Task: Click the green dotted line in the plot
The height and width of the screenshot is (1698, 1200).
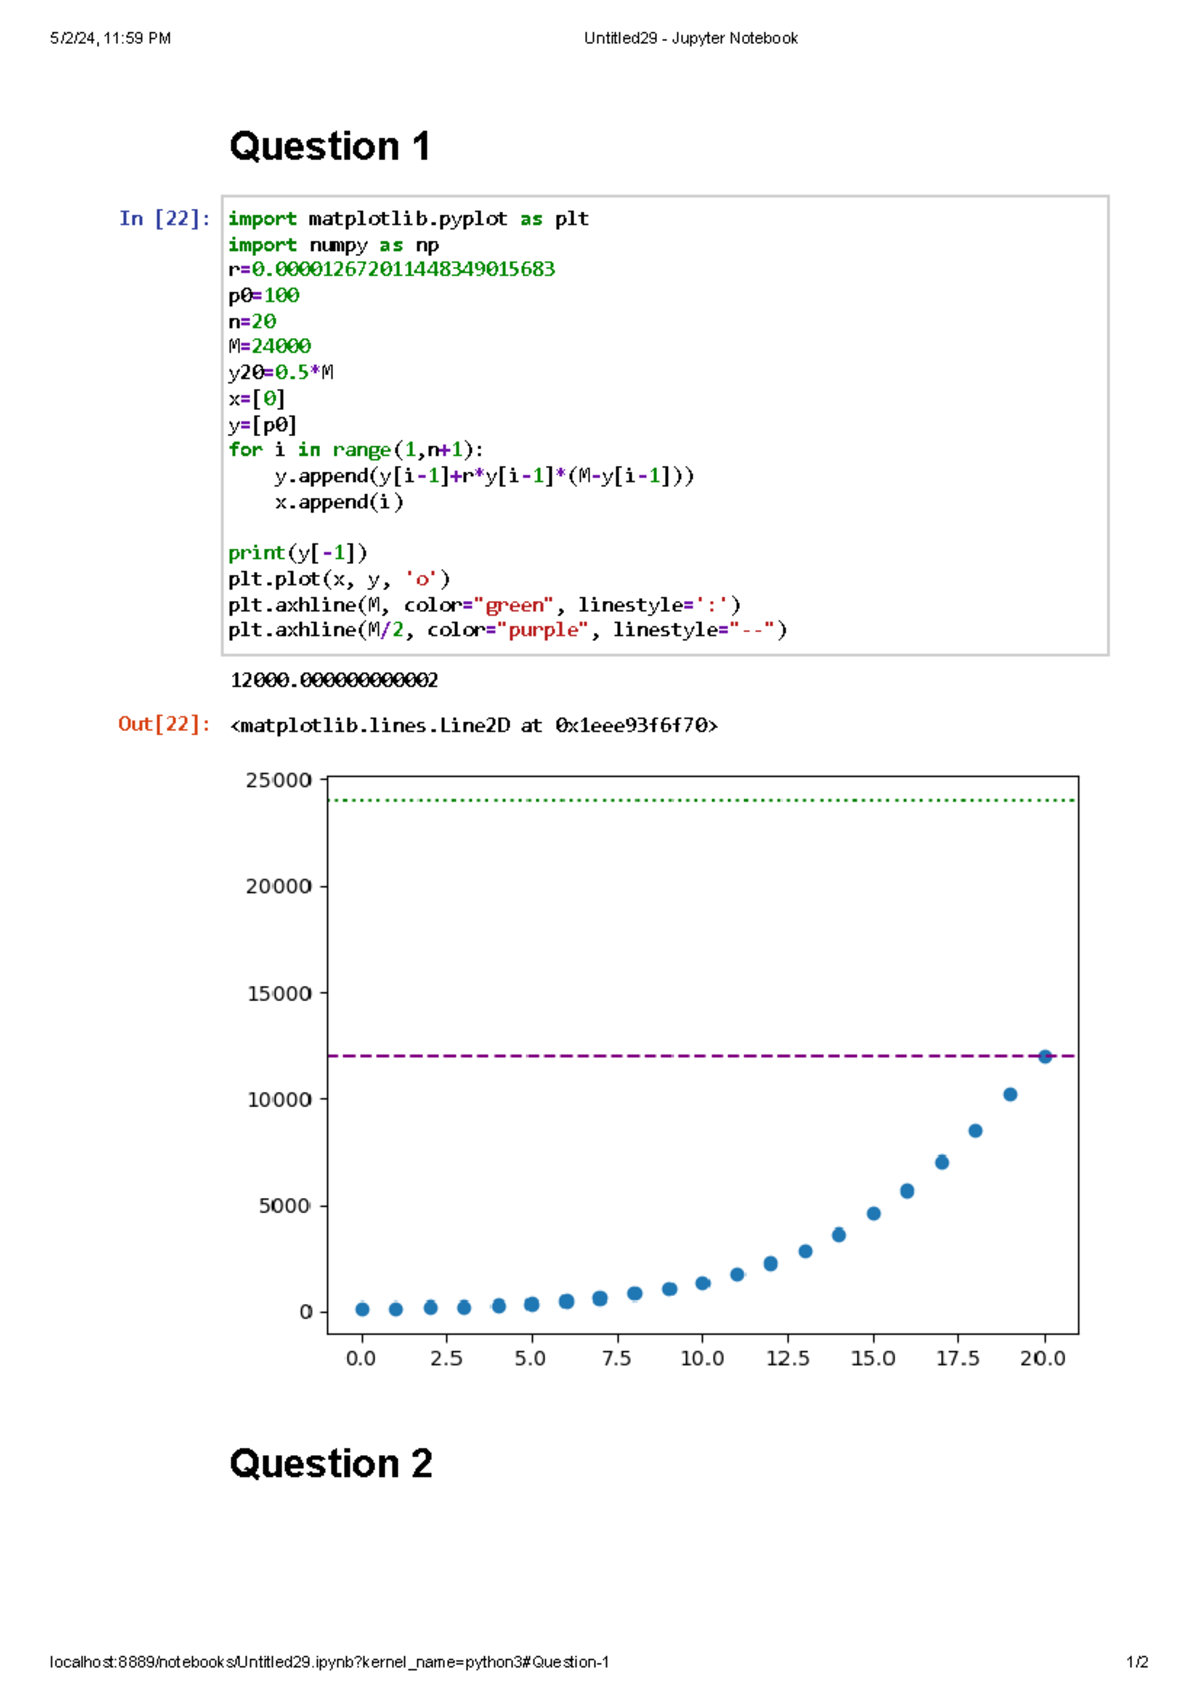Action: coord(702,800)
